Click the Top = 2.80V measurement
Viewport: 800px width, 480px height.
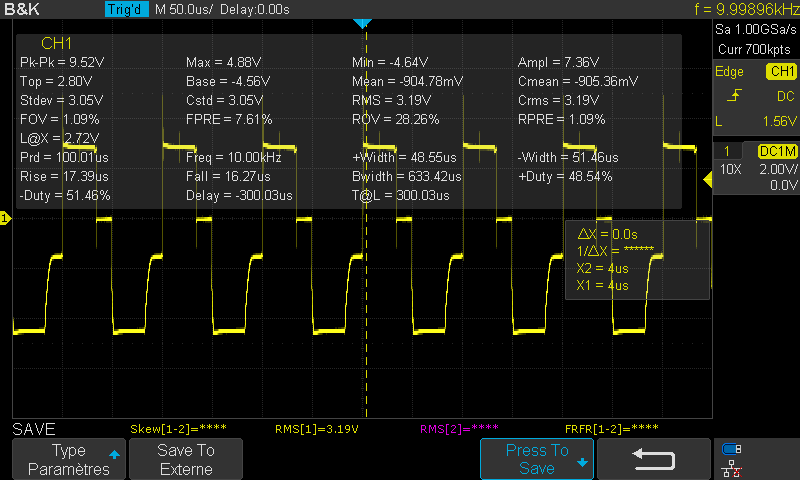click(x=56, y=82)
